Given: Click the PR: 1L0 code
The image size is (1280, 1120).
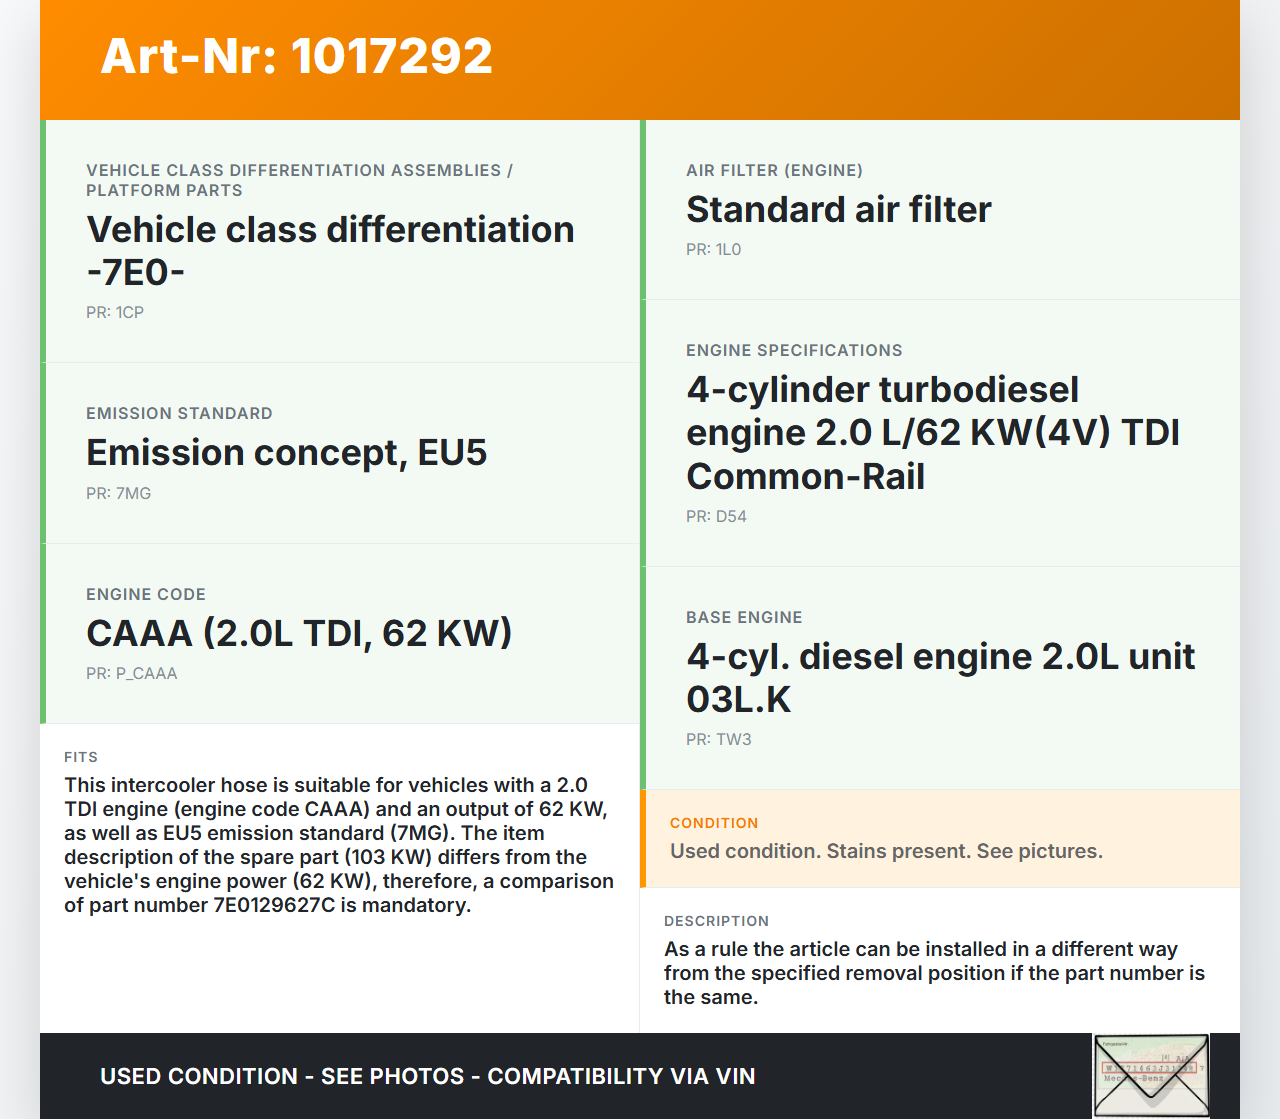Looking at the screenshot, I should [x=713, y=249].
